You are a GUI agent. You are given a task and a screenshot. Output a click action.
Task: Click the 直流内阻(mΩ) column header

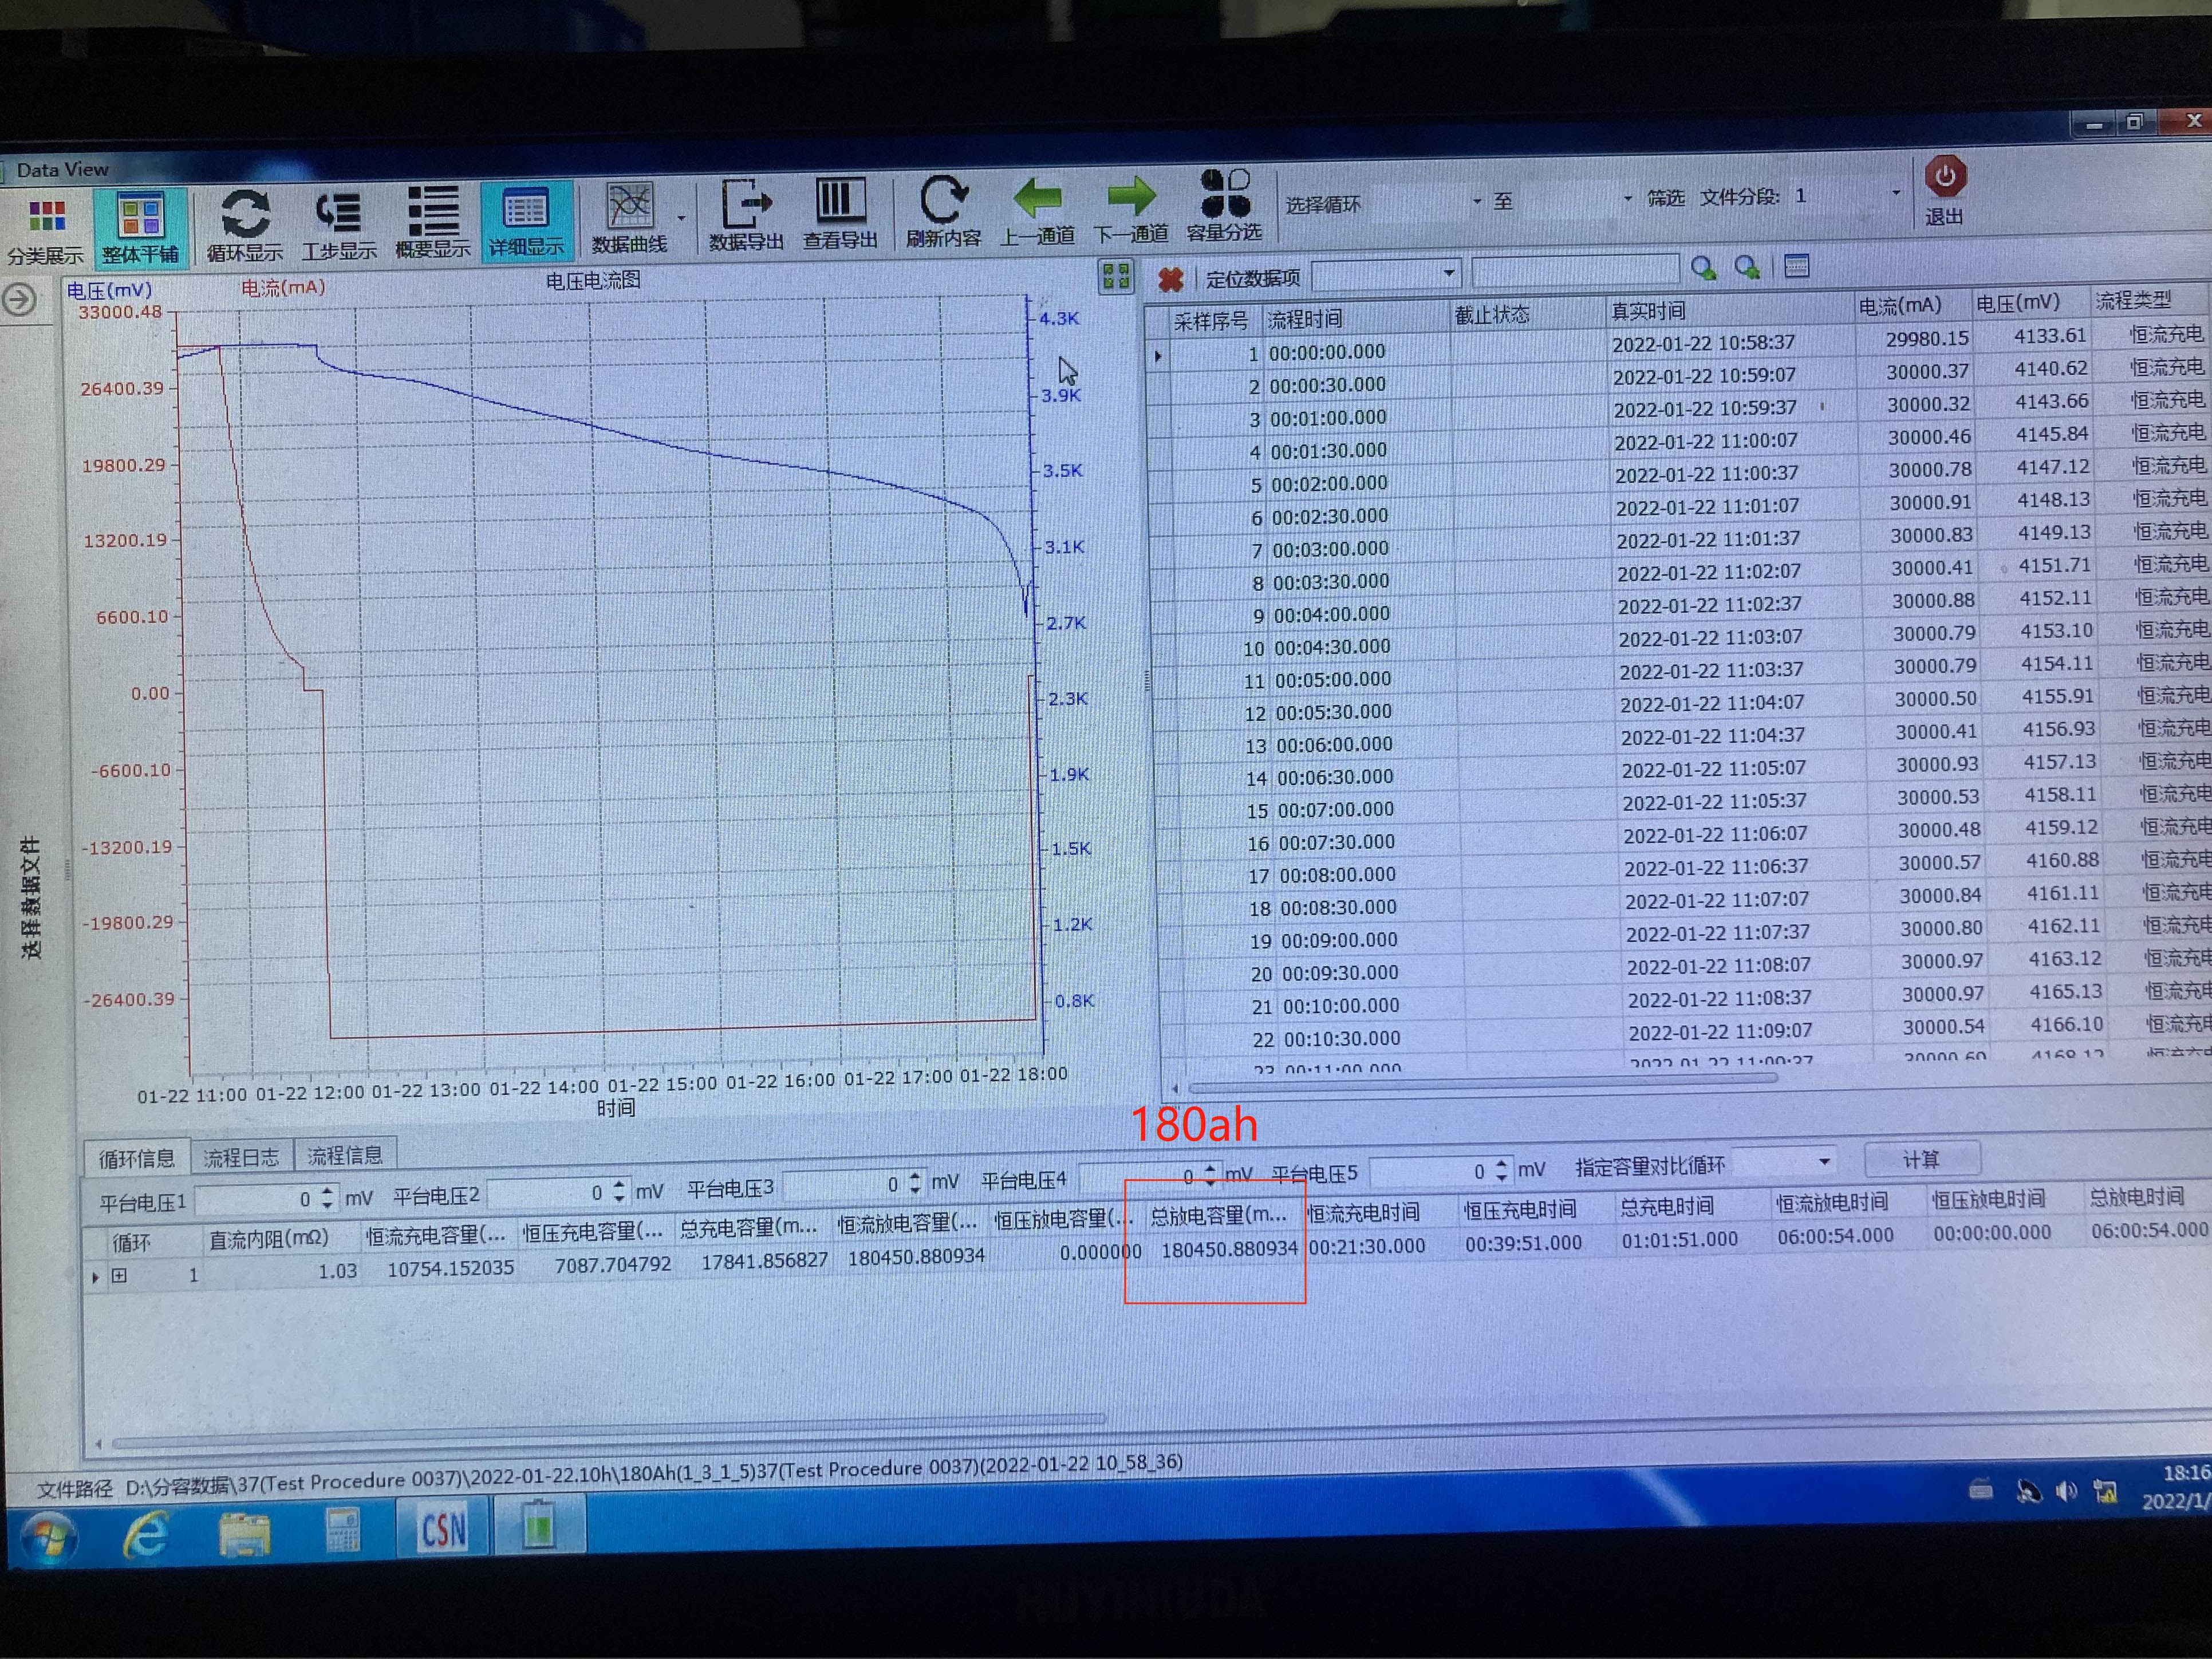click(268, 1238)
